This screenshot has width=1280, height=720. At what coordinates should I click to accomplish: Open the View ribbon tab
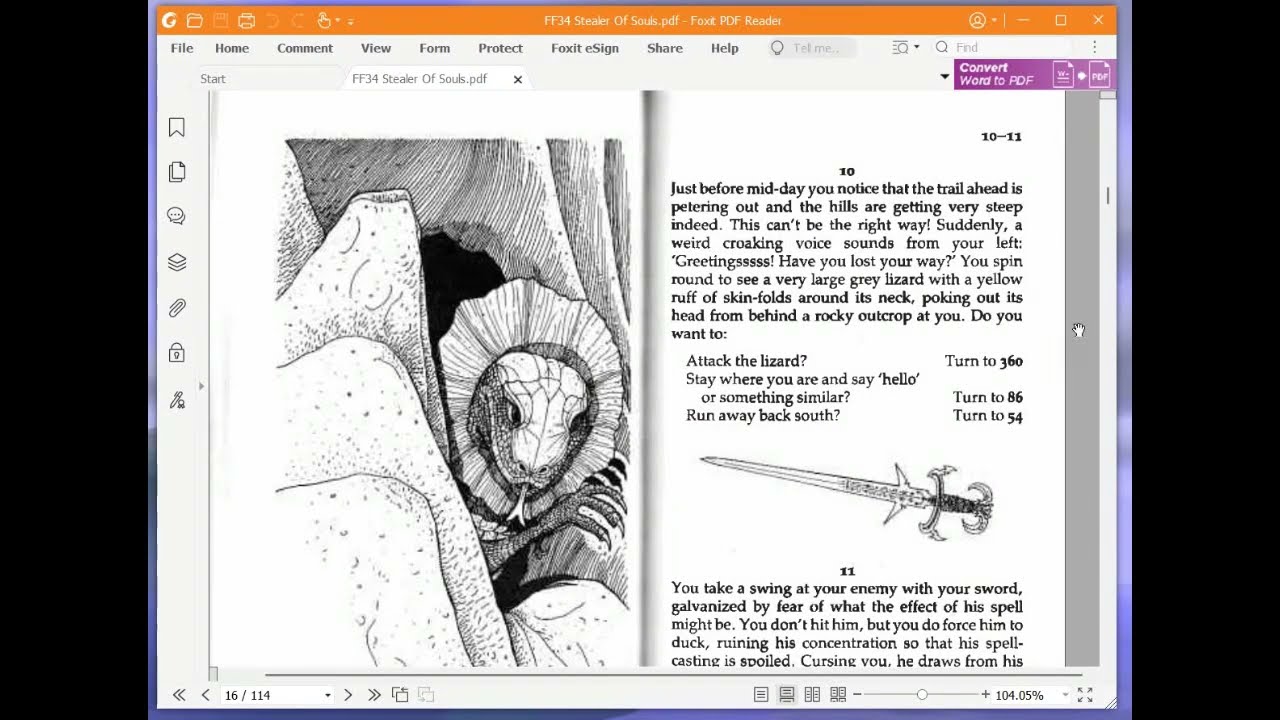tap(376, 48)
